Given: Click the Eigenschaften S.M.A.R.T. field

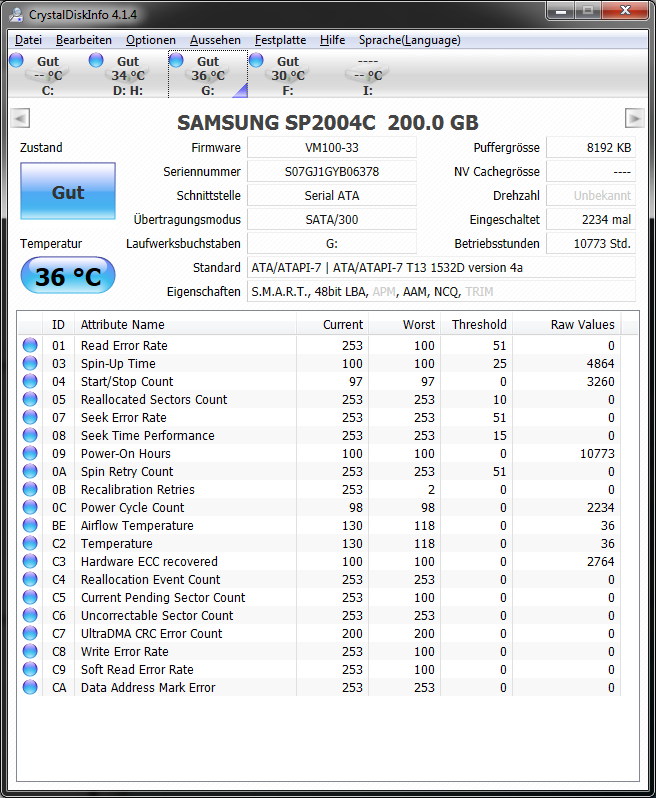Looking at the screenshot, I should 441,292.
